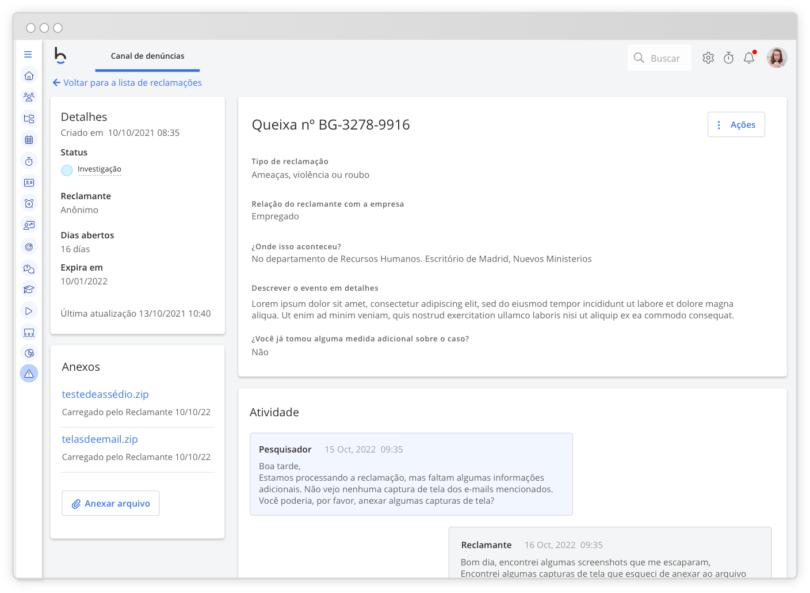Open the globe icon in the sidebar

[x=29, y=246]
